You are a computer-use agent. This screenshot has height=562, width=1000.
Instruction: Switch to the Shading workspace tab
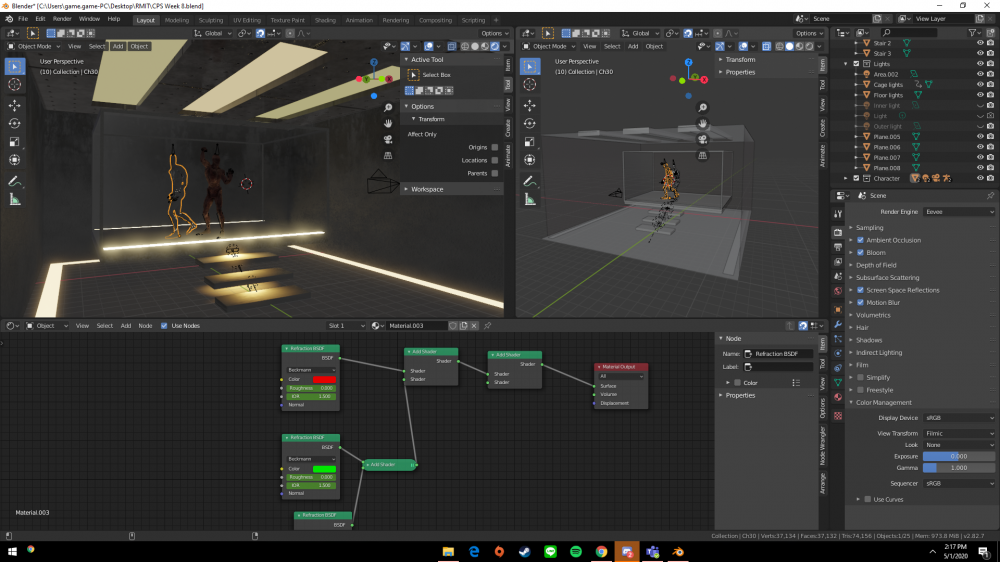[325, 20]
